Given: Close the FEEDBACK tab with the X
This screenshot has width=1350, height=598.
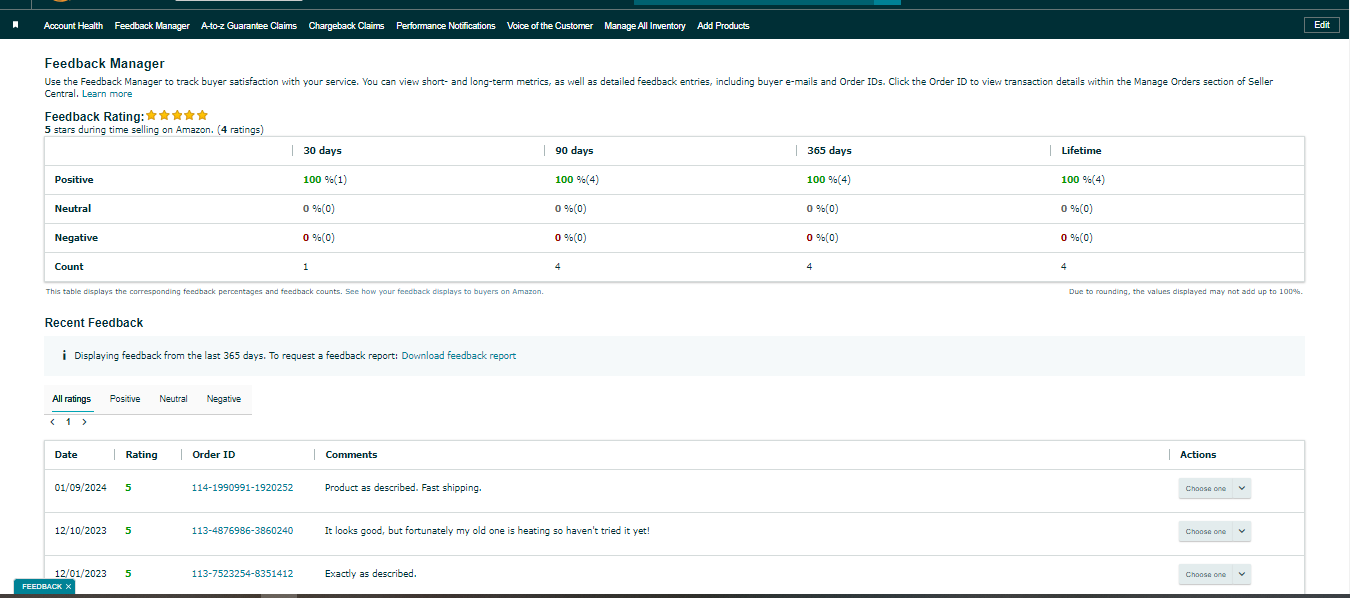Looking at the screenshot, I should [68, 587].
